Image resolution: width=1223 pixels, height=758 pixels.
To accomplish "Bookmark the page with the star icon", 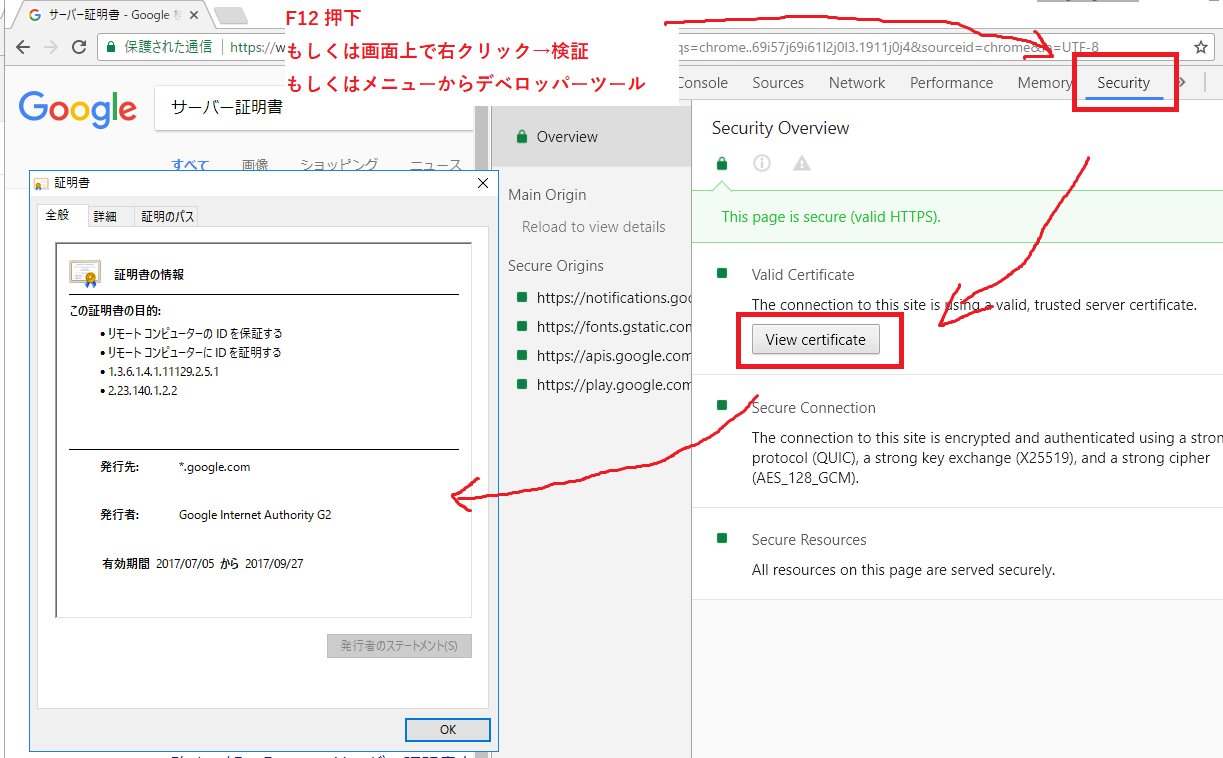I will click(1201, 47).
